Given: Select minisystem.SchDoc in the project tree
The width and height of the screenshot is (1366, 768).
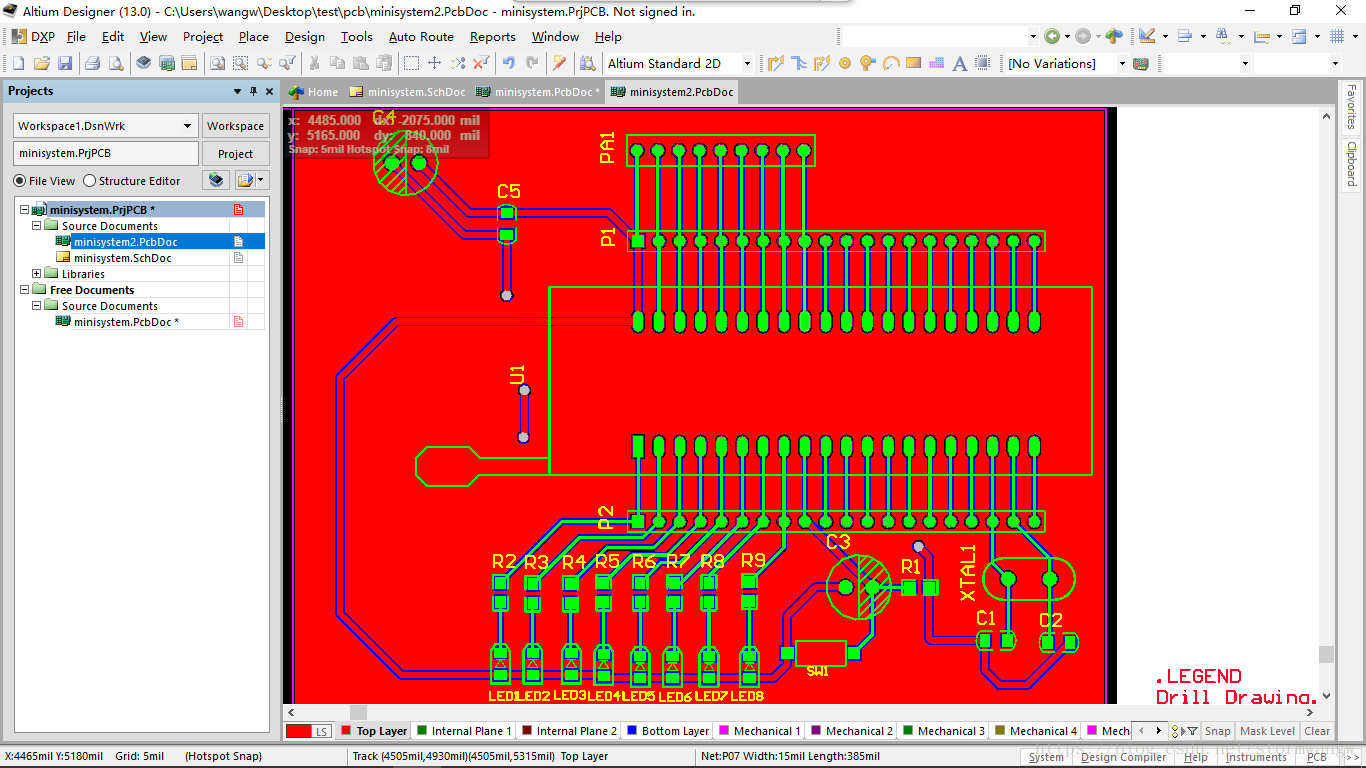Looking at the screenshot, I should [x=122, y=258].
